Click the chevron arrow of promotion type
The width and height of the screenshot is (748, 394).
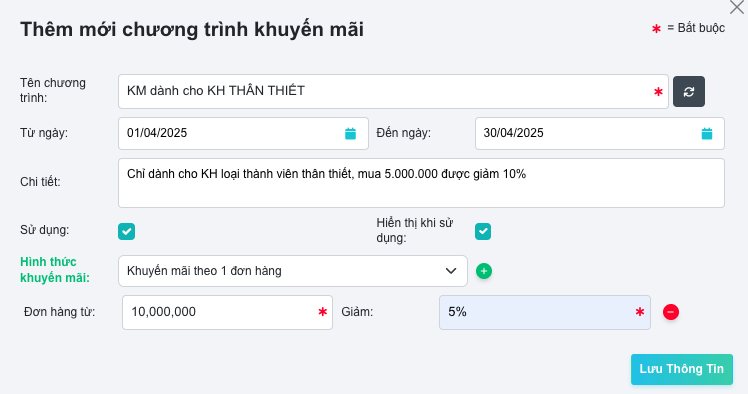[451, 271]
